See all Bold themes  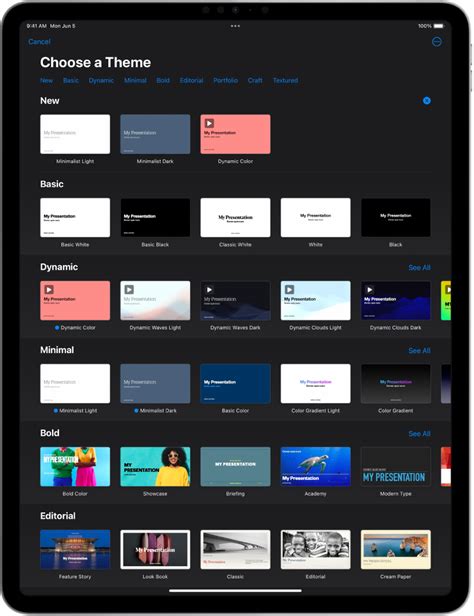click(x=419, y=434)
